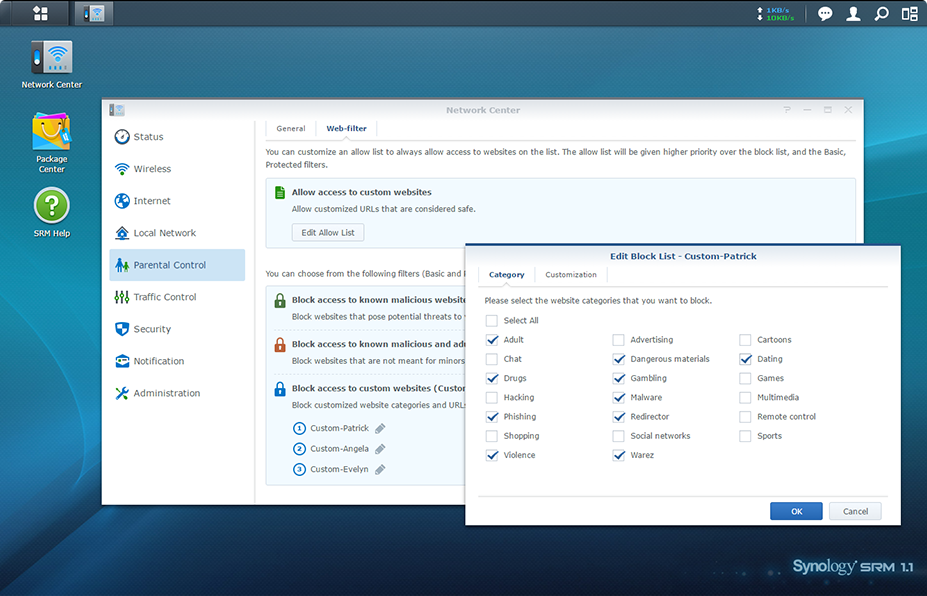This screenshot has height=596, width=927.
Task: Click OK to save block list
Action: (796, 511)
